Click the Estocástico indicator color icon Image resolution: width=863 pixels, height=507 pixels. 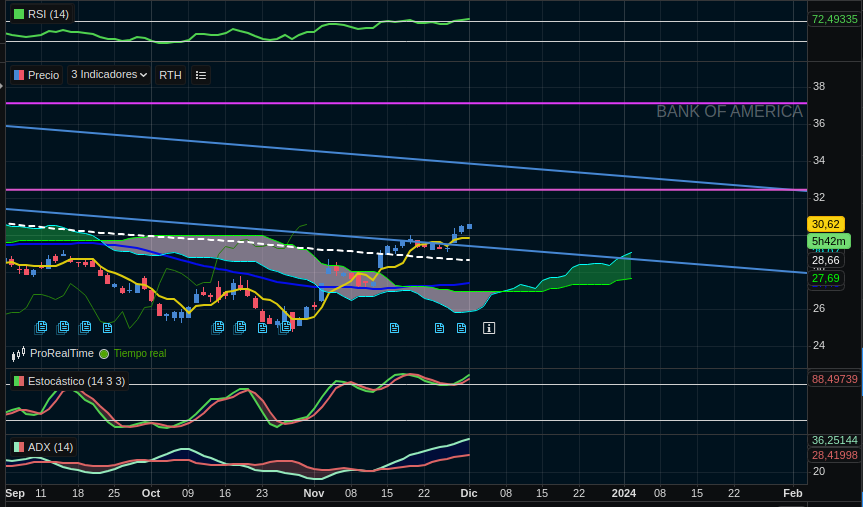[x=18, y=381]
